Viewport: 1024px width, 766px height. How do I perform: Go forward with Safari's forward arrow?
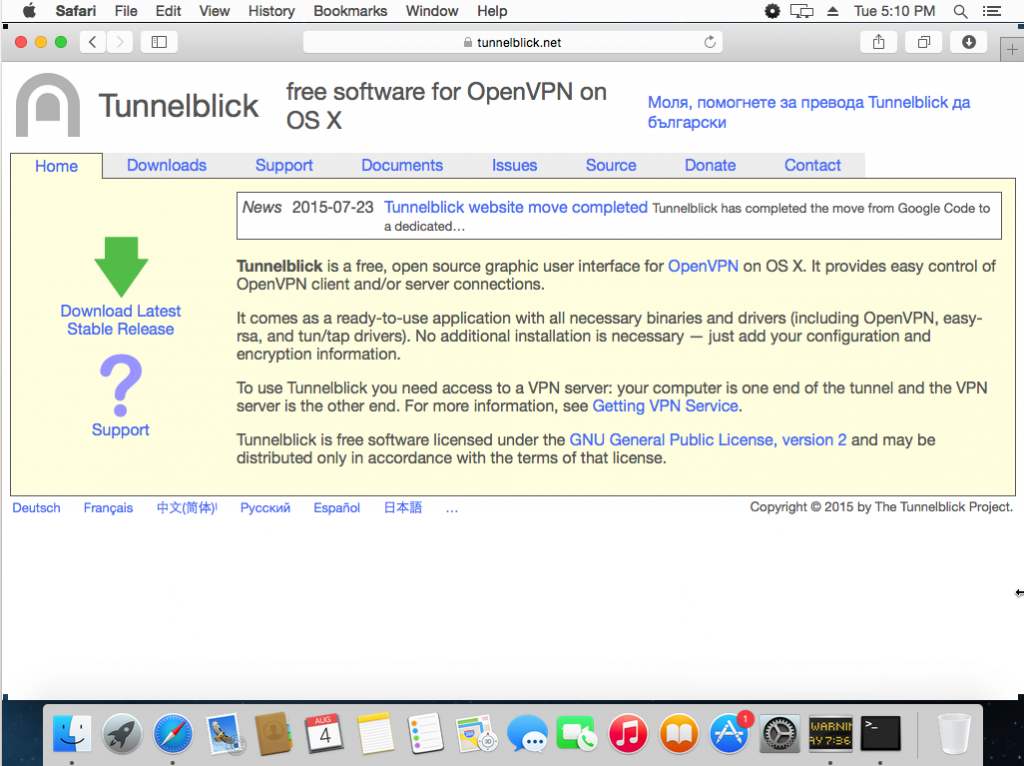(x=120, y=42)
